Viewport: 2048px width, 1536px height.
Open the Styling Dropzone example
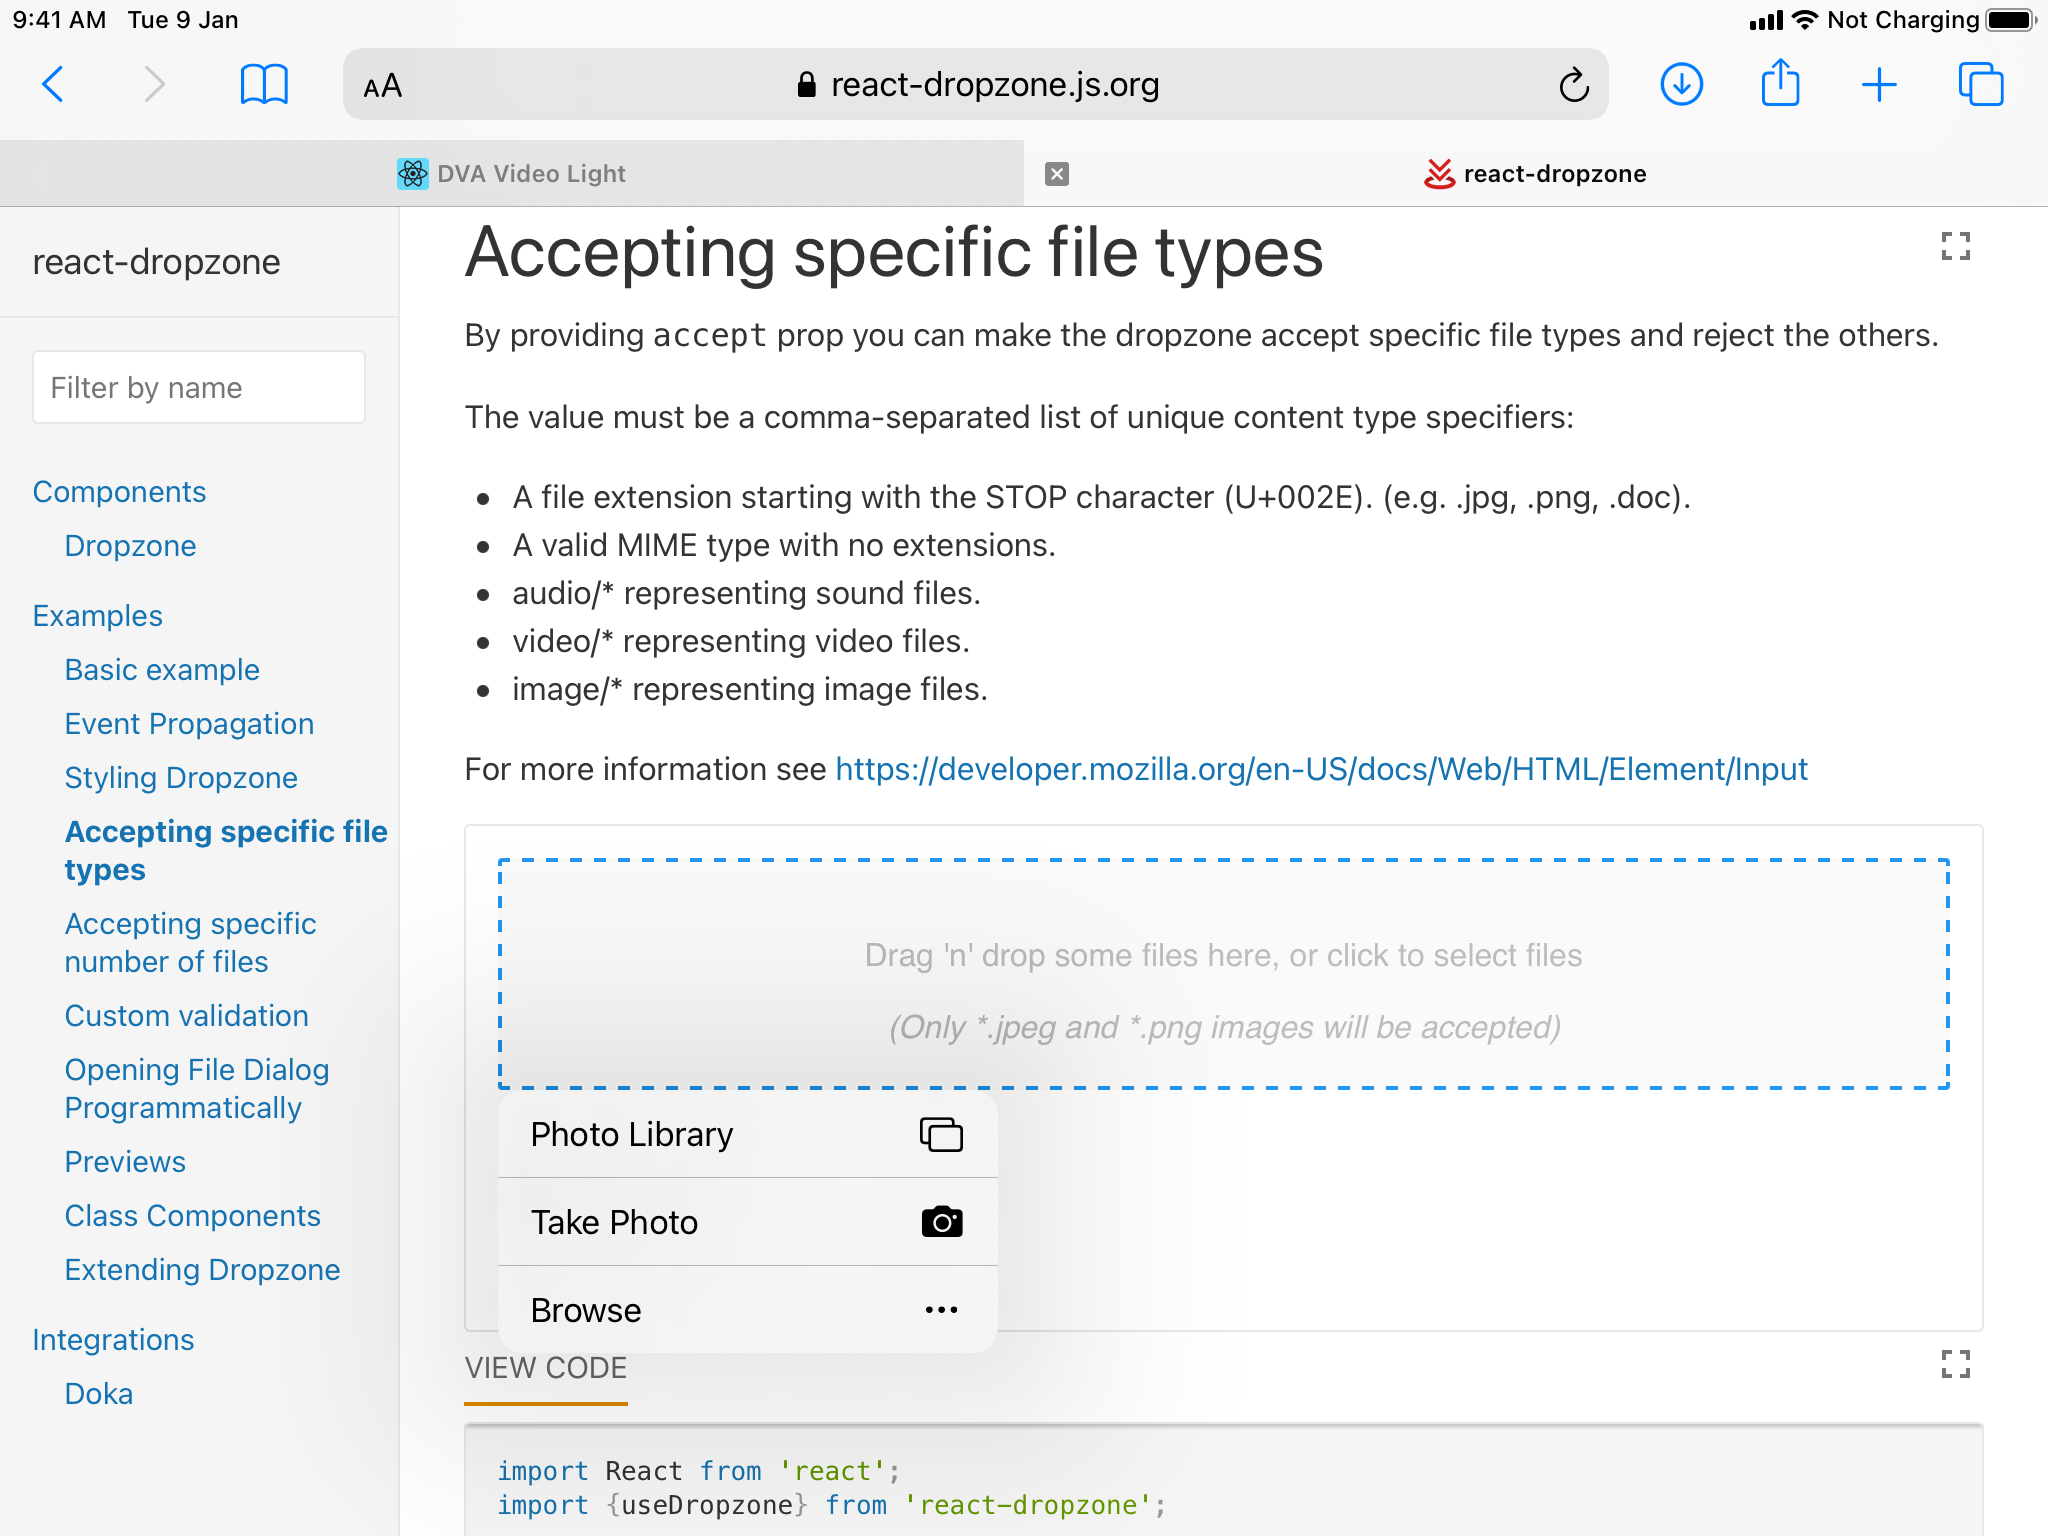[x=181, y=777]
